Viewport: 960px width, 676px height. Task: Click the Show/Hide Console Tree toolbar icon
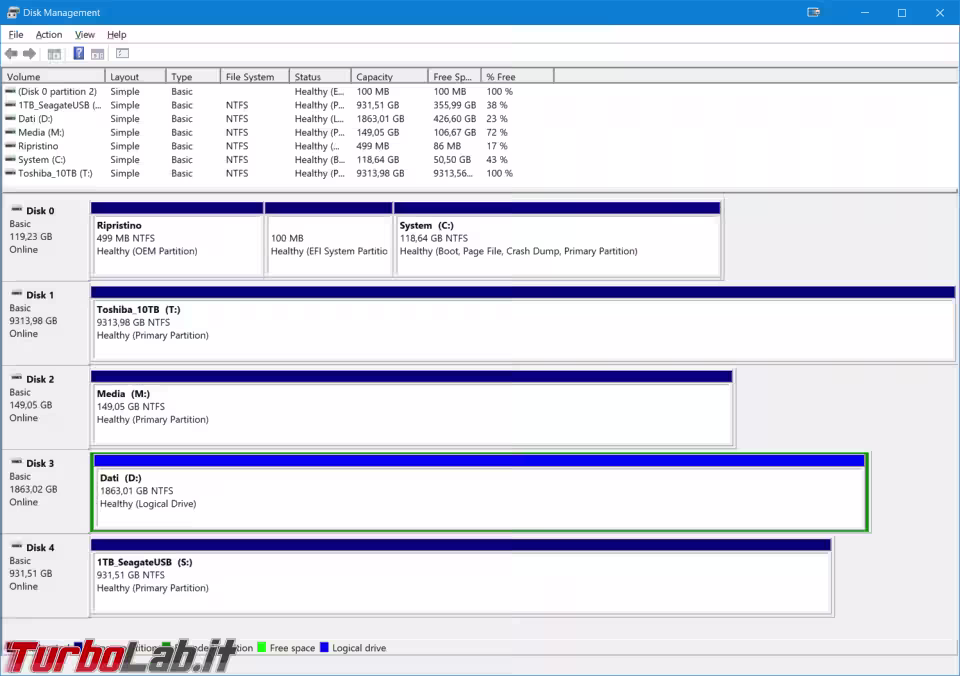(x=54, y=54)
